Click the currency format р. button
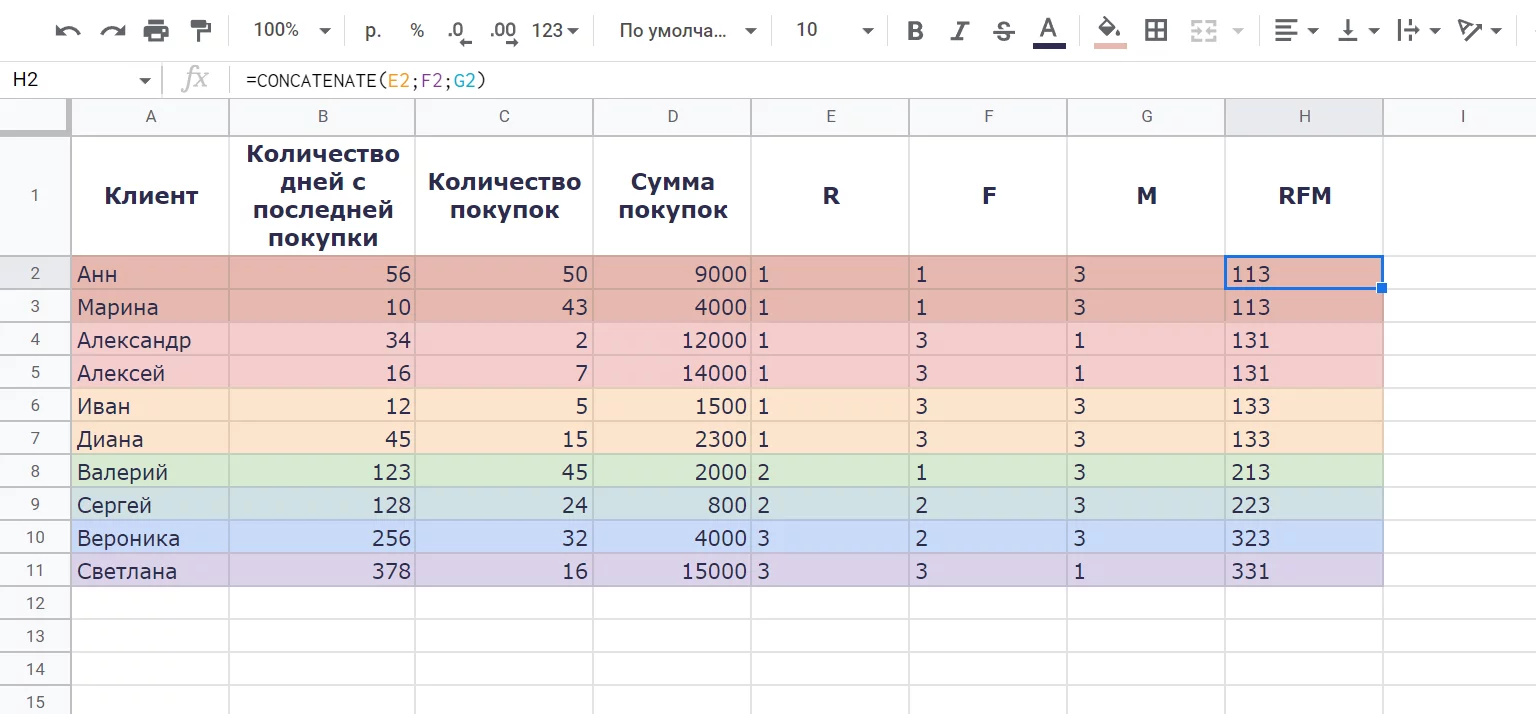This screenshot has width=1536, height=714. point(373,31)
